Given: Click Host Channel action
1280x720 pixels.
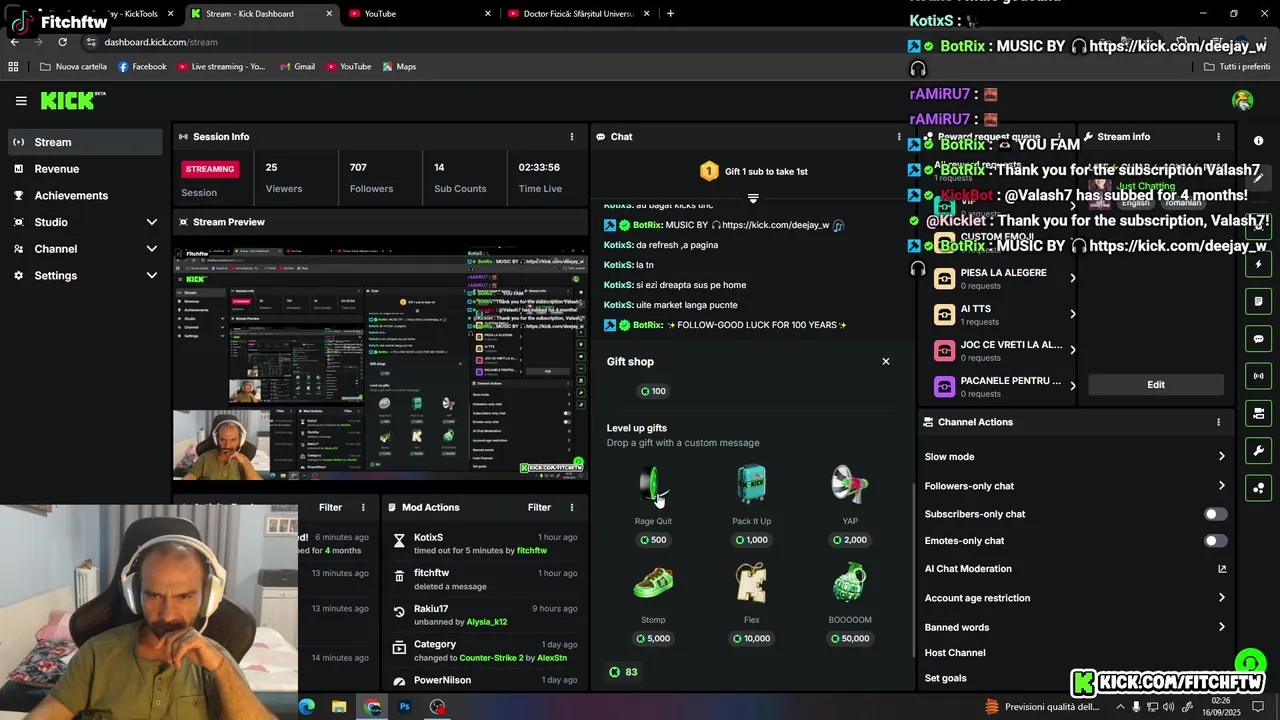Looking at the screenshot, I should pos(955,653).
